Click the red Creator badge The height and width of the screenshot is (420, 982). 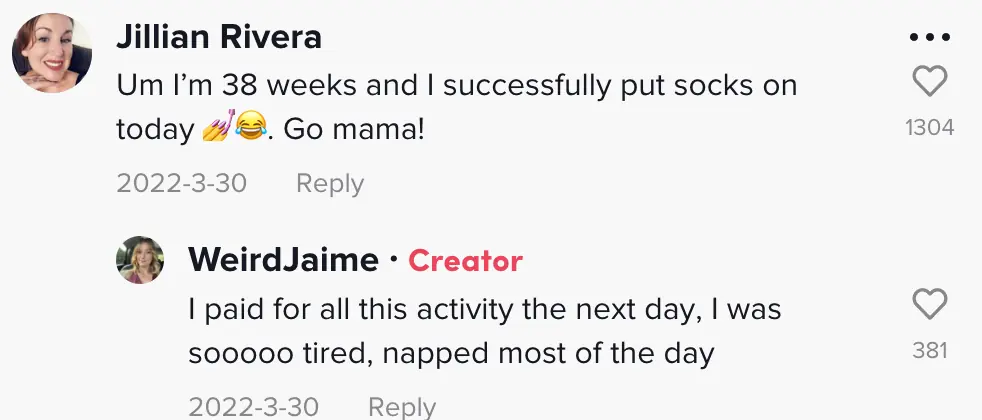(x=465, y=261)
